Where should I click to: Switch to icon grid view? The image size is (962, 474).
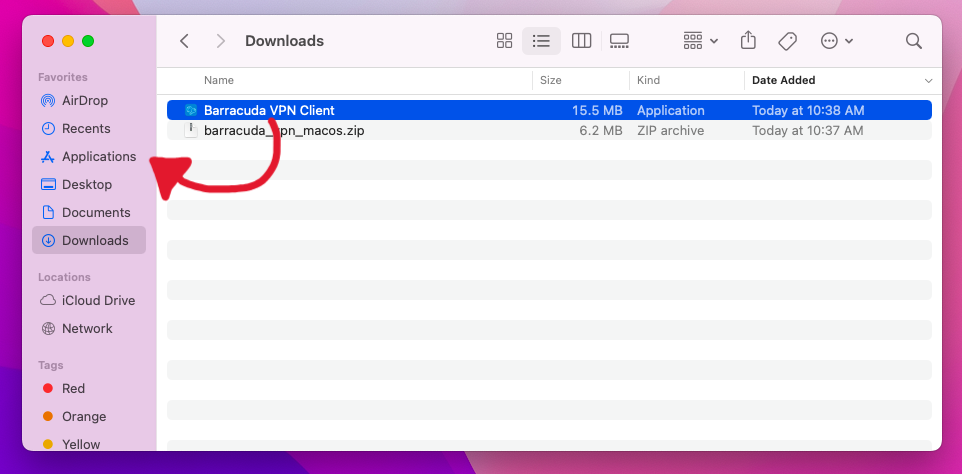click(504, 41)
